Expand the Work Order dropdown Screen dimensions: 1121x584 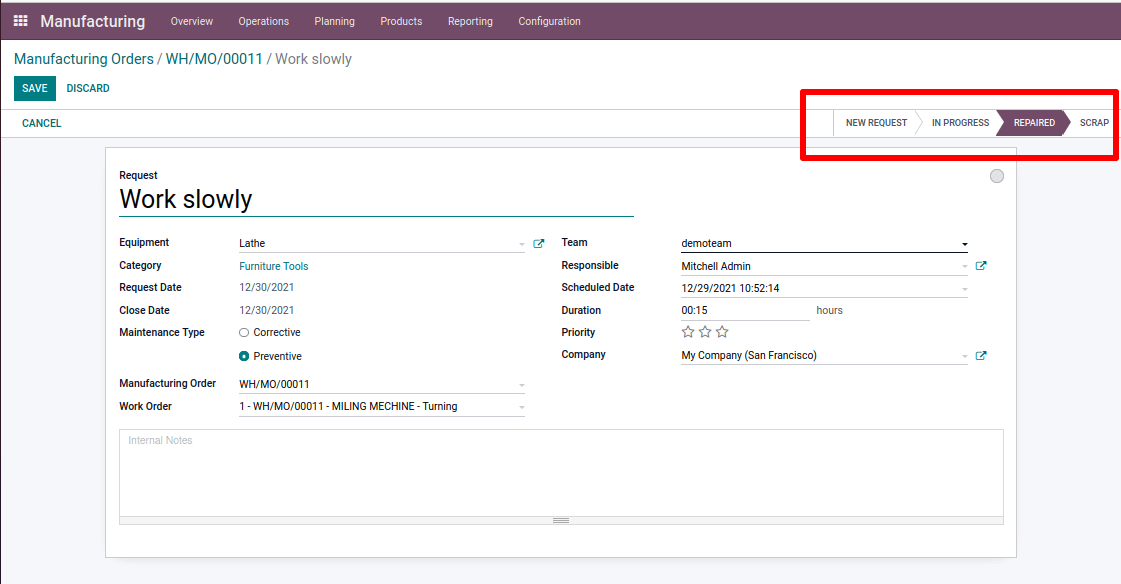pos(521,407)
